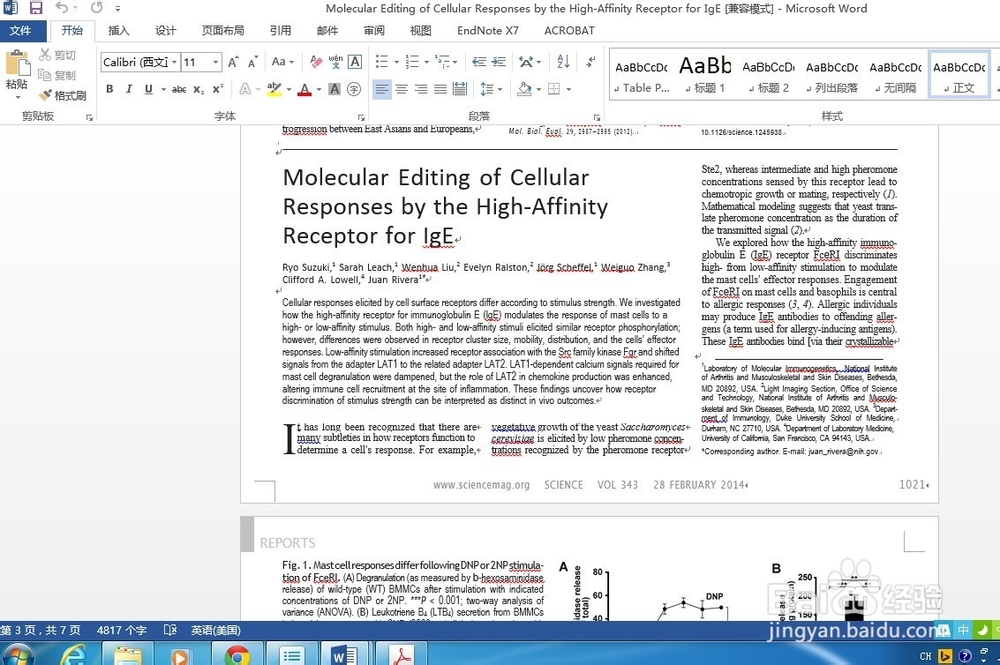Viewport: 1000px width, 665px height.
Task: Switch to the 引用 (References) ribbon tab
Action: [280, 31]
